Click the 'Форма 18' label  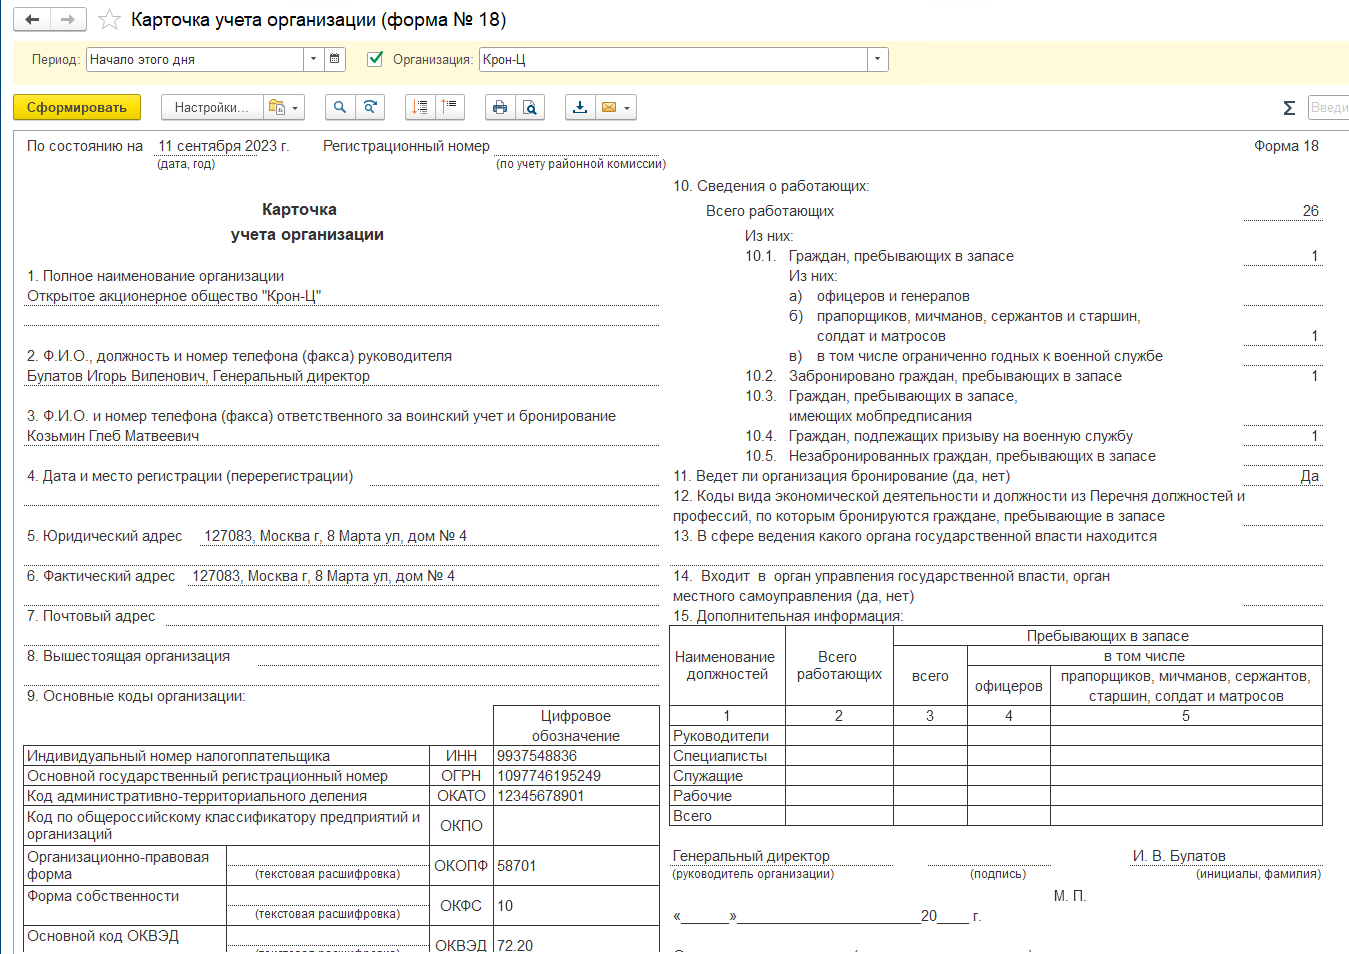(x=1286, y=146)
